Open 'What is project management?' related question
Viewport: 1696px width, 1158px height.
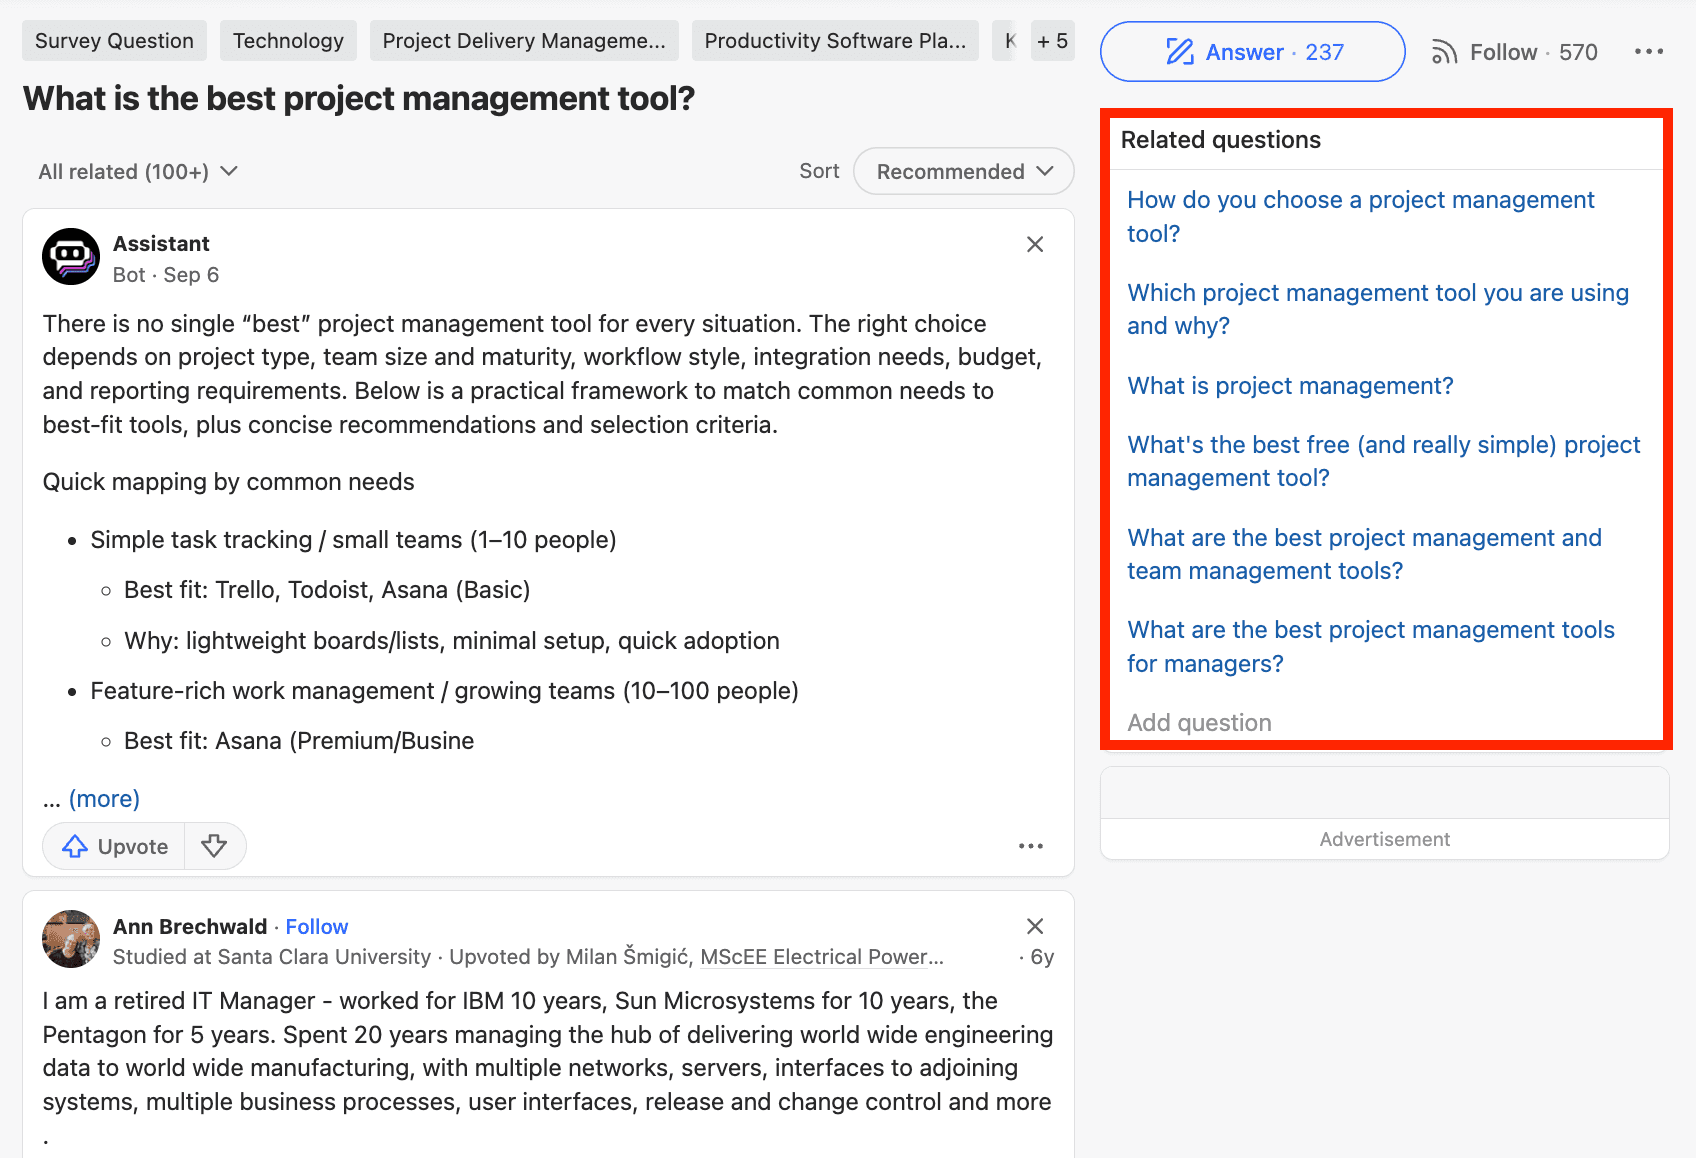1290,386
